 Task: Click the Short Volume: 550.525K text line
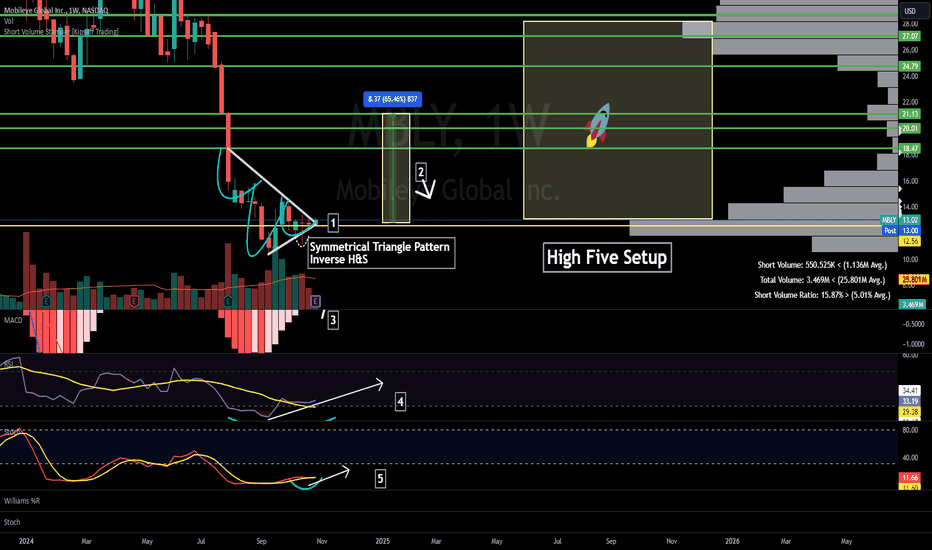click(822, 265)
